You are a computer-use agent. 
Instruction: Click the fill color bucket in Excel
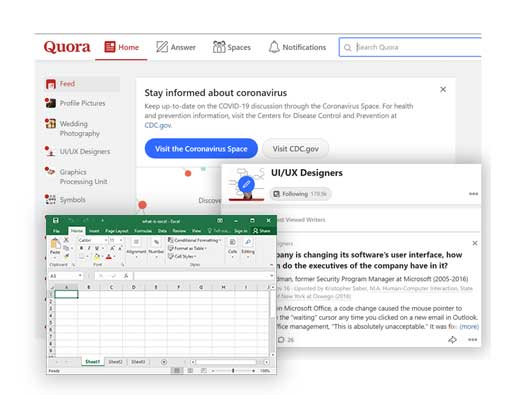[97, 257]
